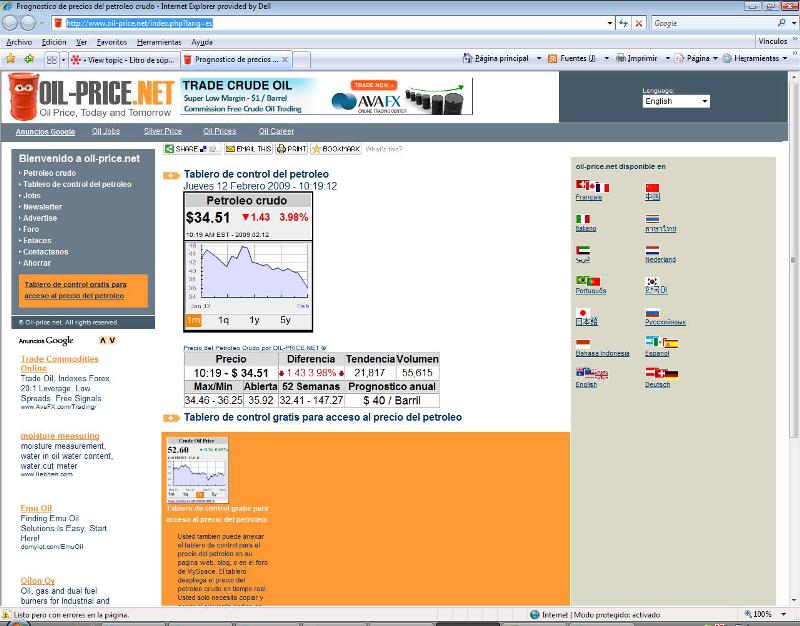Click the Japanese flag icon
The height and width of the screenshot is (626, 800).
(x=583, y=311)
